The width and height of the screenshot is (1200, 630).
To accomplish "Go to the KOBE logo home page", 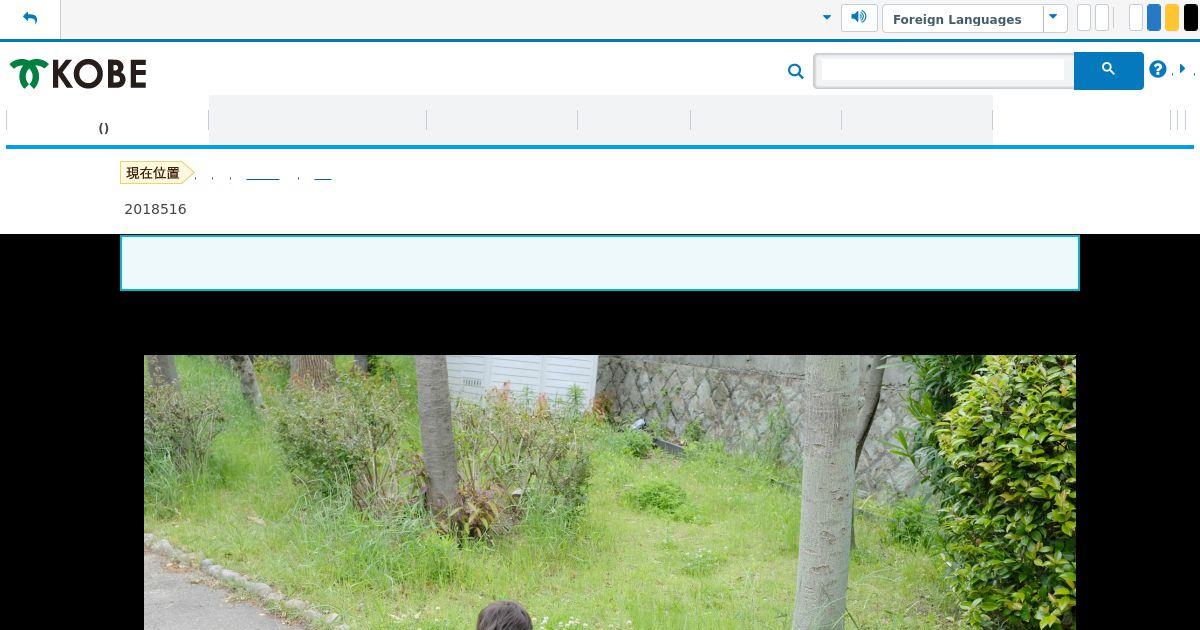I will 78,73.
